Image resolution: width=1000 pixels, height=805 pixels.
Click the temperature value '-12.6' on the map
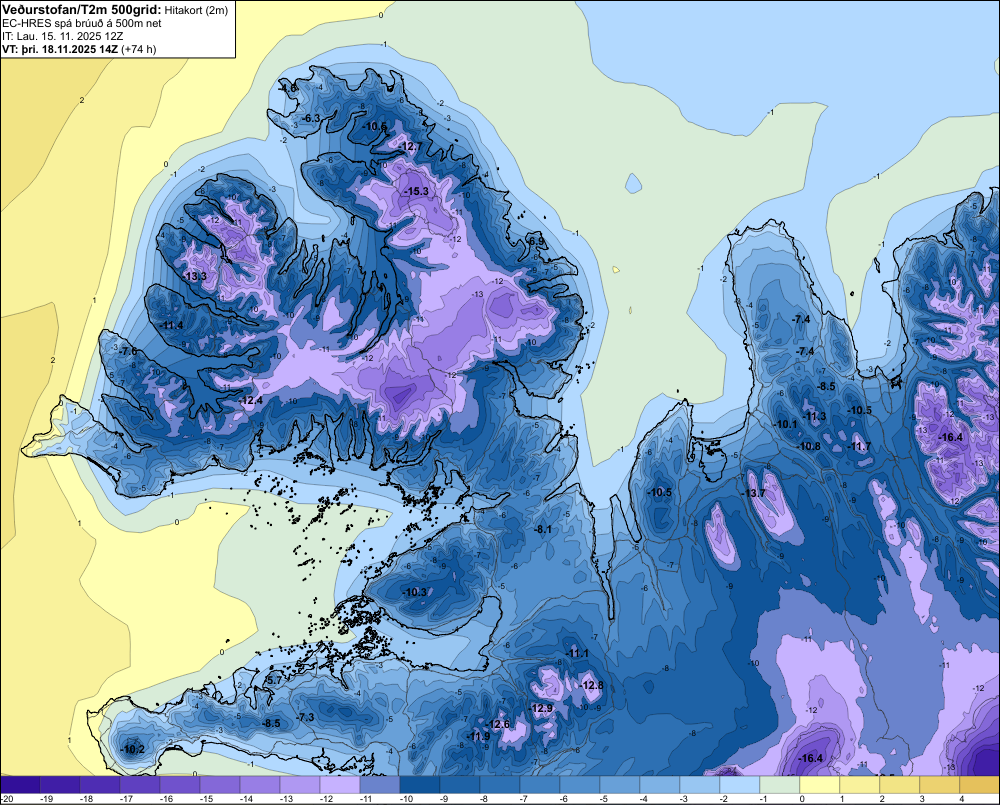pyautogui.click(x=497, y=724)
